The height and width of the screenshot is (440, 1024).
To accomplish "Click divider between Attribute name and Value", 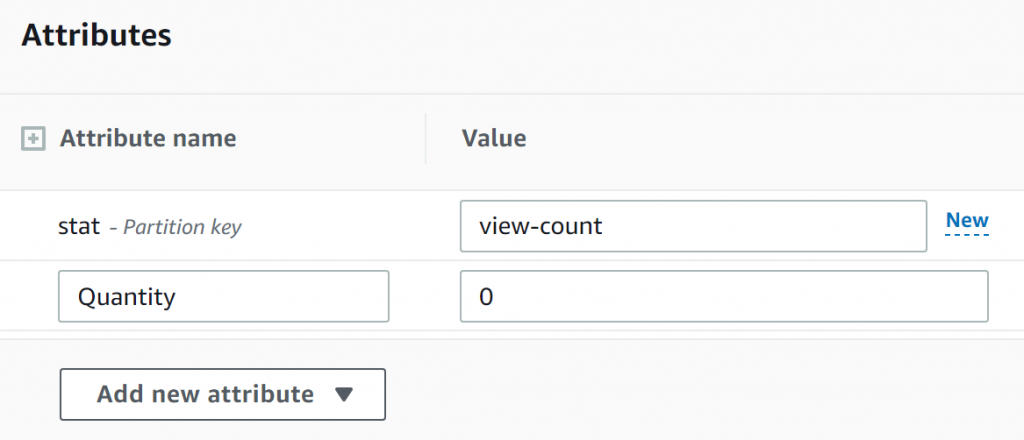I will pos(425,139).
